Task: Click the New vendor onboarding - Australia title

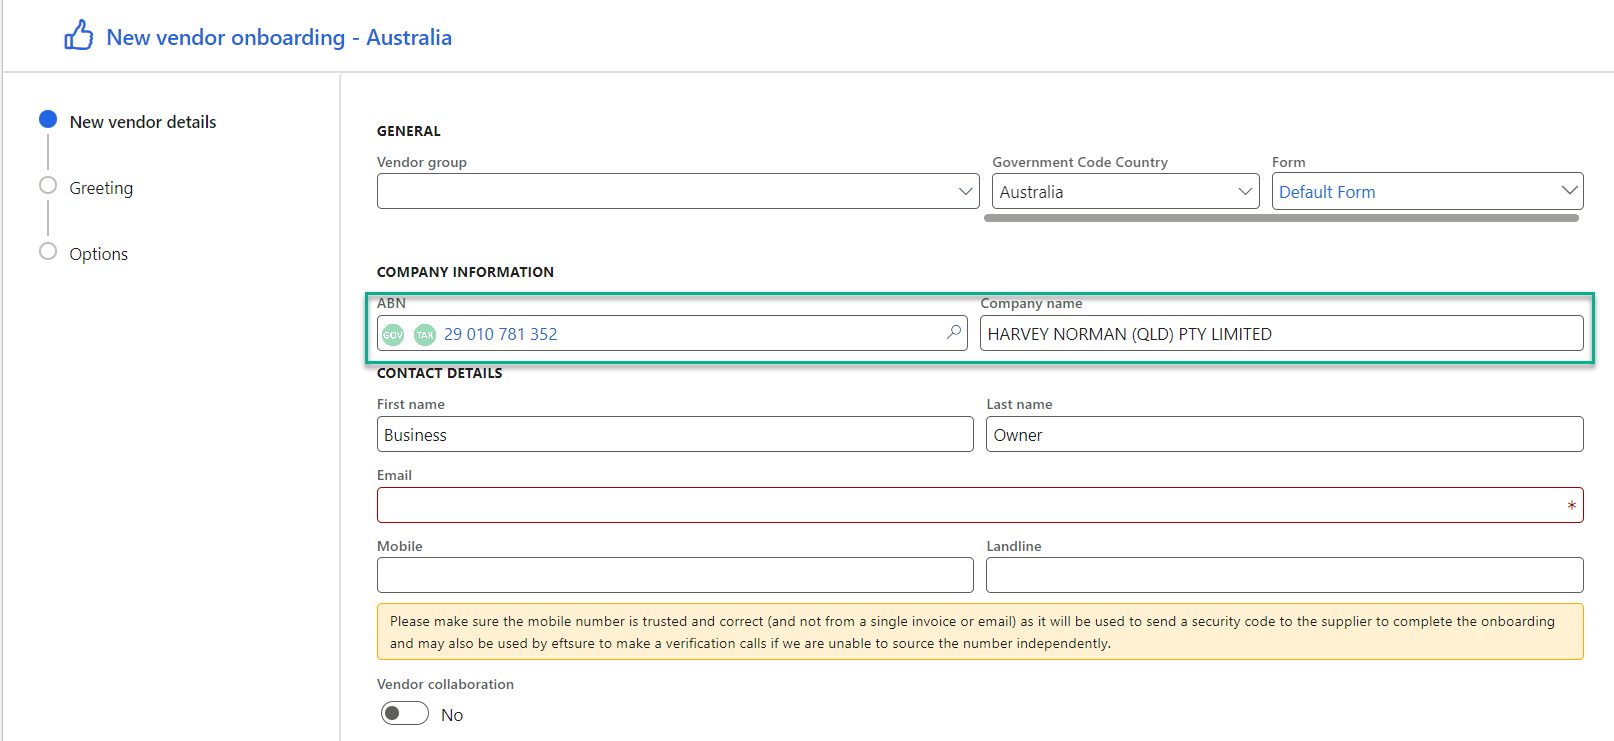Action: (279, 37)
